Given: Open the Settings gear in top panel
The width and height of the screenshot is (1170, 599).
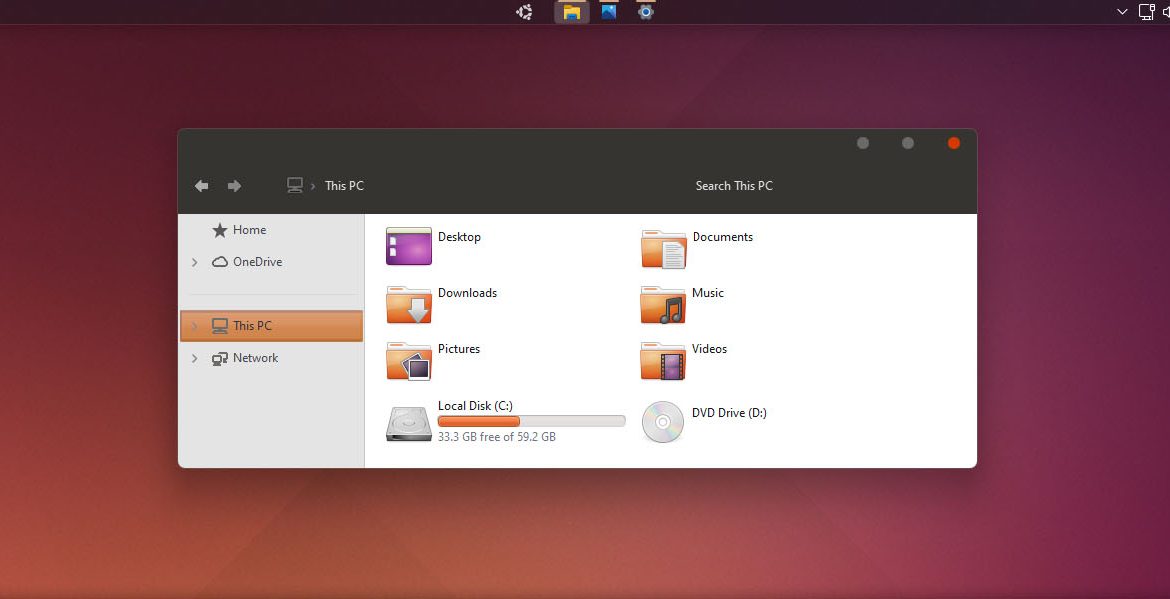Looking at the screenshot, I should click(x=646, y=12).
